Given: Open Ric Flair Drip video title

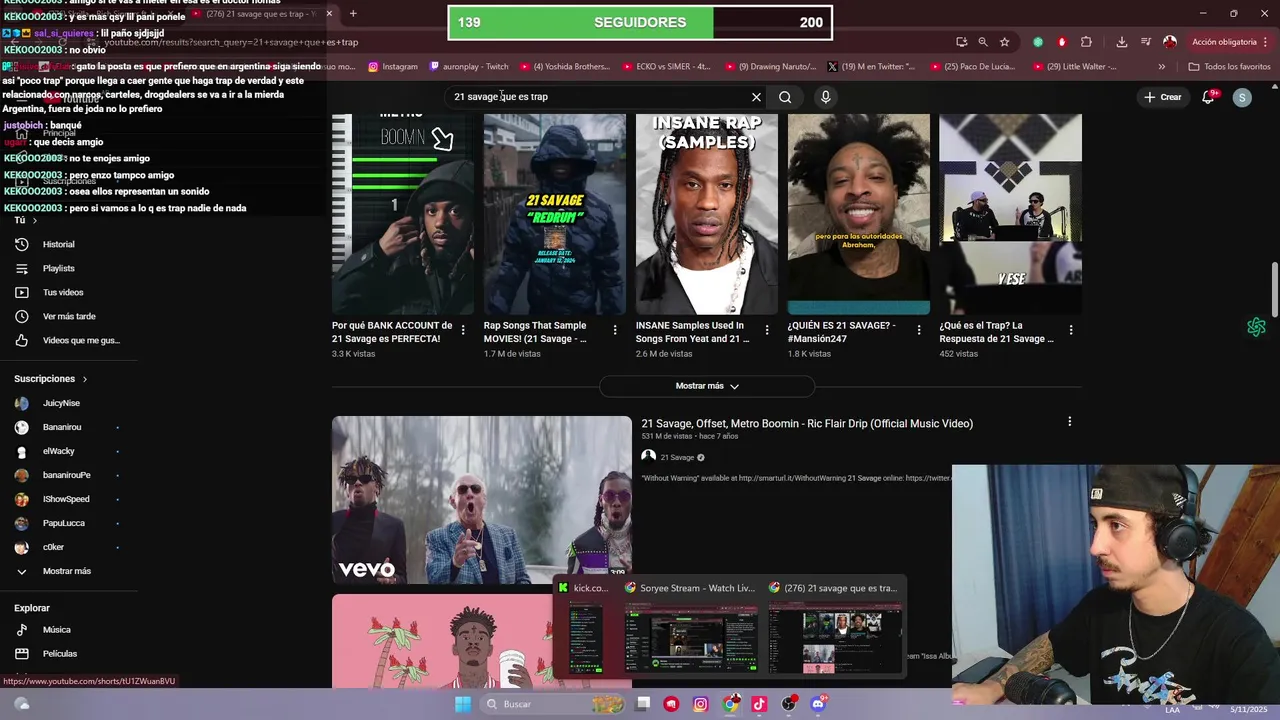Looking at the screenshot, I should point(807,424).
